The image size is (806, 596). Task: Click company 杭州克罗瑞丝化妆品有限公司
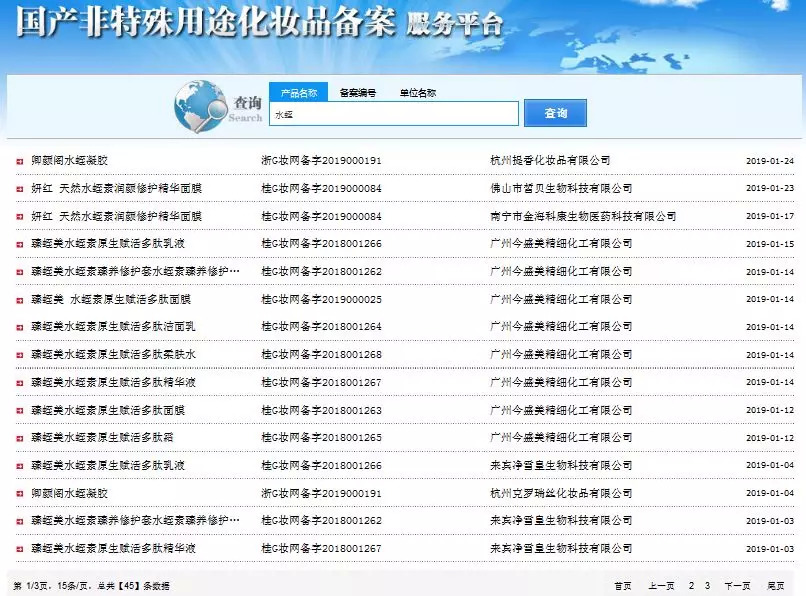[x=561, y=493]
